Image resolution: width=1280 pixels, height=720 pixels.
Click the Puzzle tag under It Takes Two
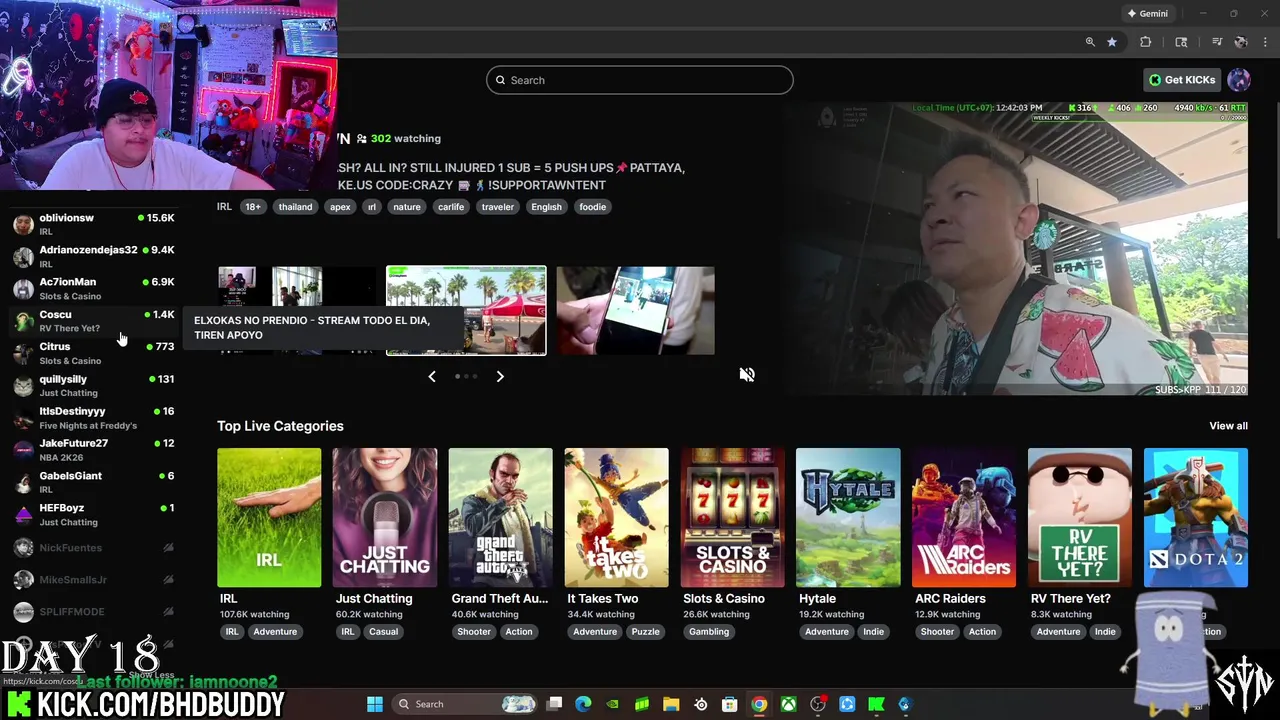[x=645, y=632]
